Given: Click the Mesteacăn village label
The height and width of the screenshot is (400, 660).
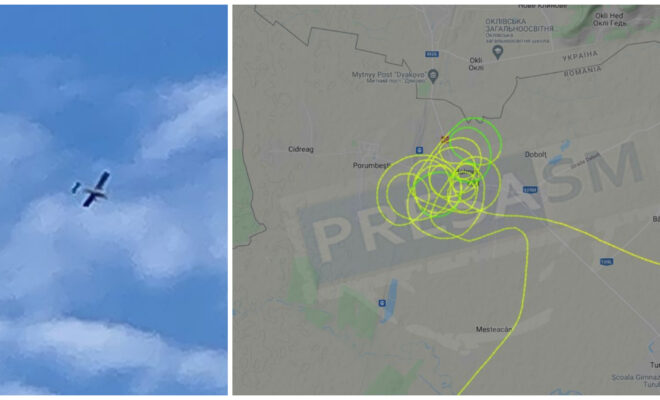Looking at the screenshot, I should click(493, 329).
